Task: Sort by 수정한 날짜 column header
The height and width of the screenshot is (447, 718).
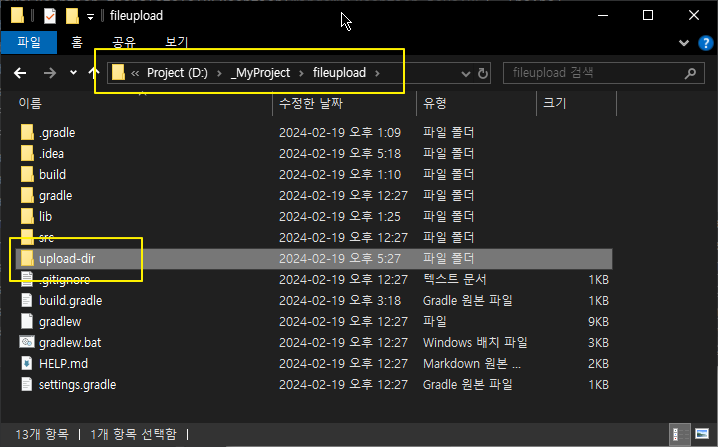Action: coord(311,103)
